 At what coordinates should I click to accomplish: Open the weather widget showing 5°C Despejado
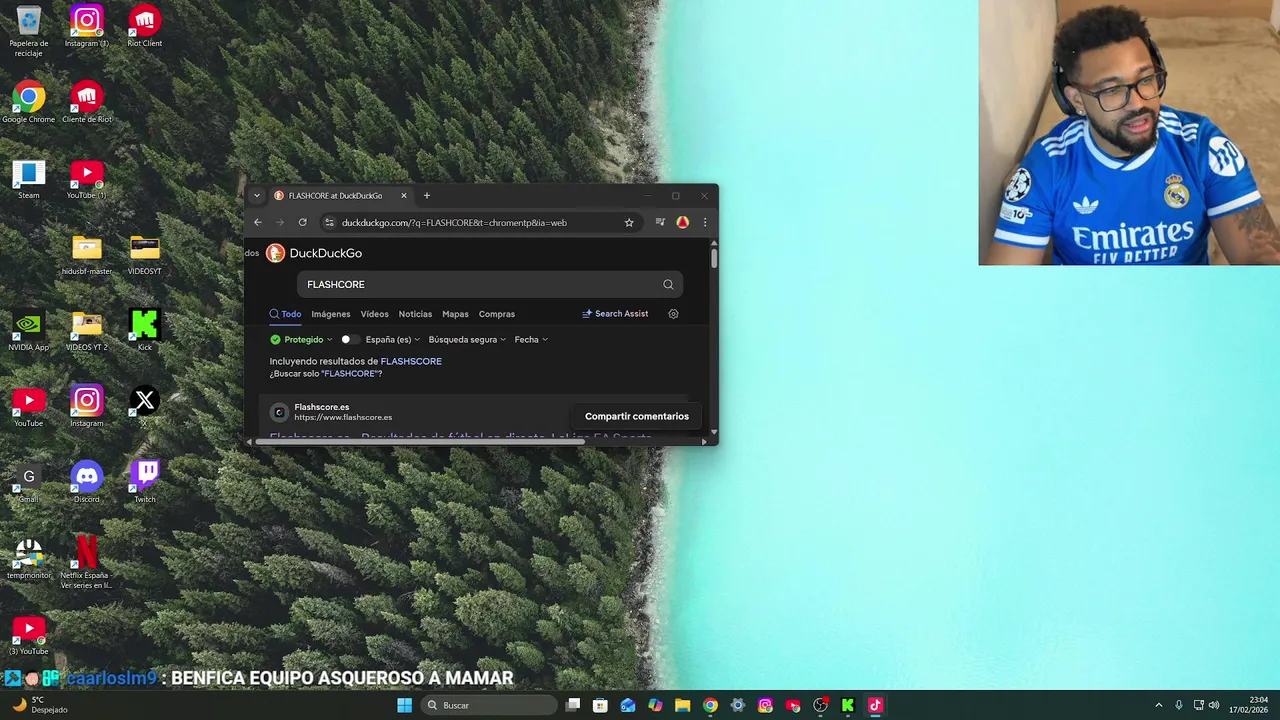(x=40, y=705)
